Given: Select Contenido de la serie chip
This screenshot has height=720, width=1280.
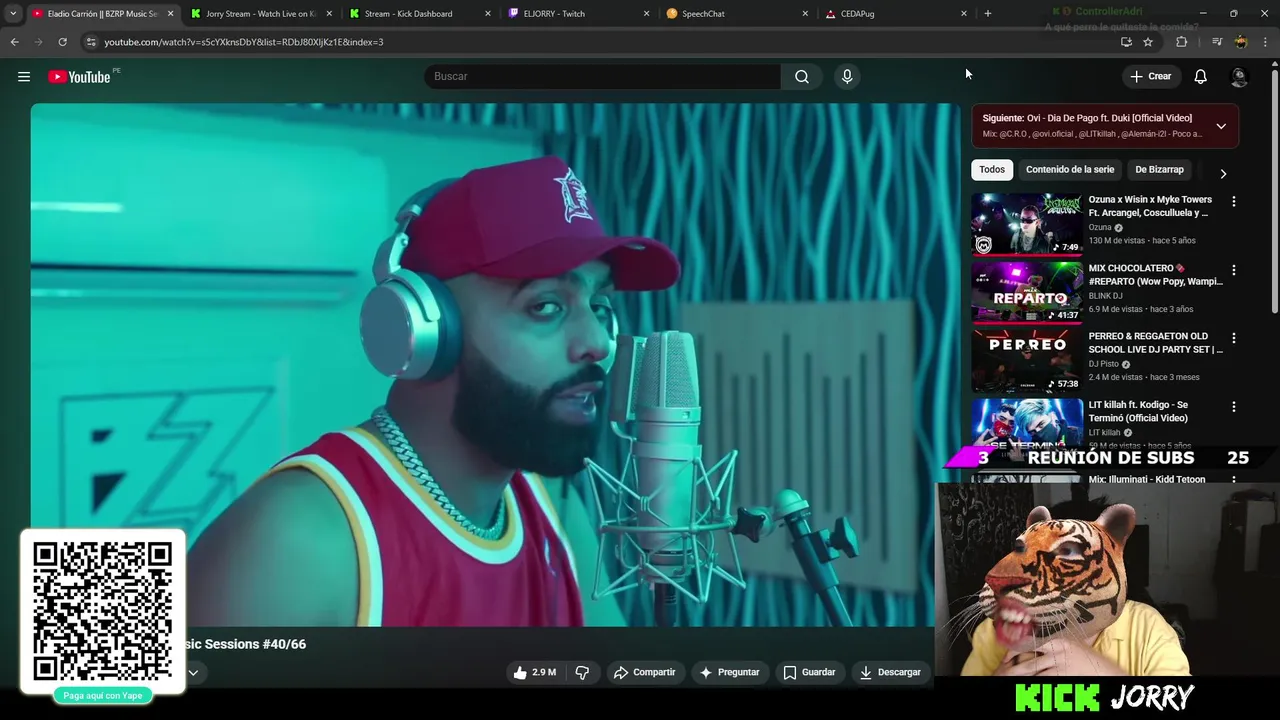Looking at the screenshot, I should pos(1070,170).
